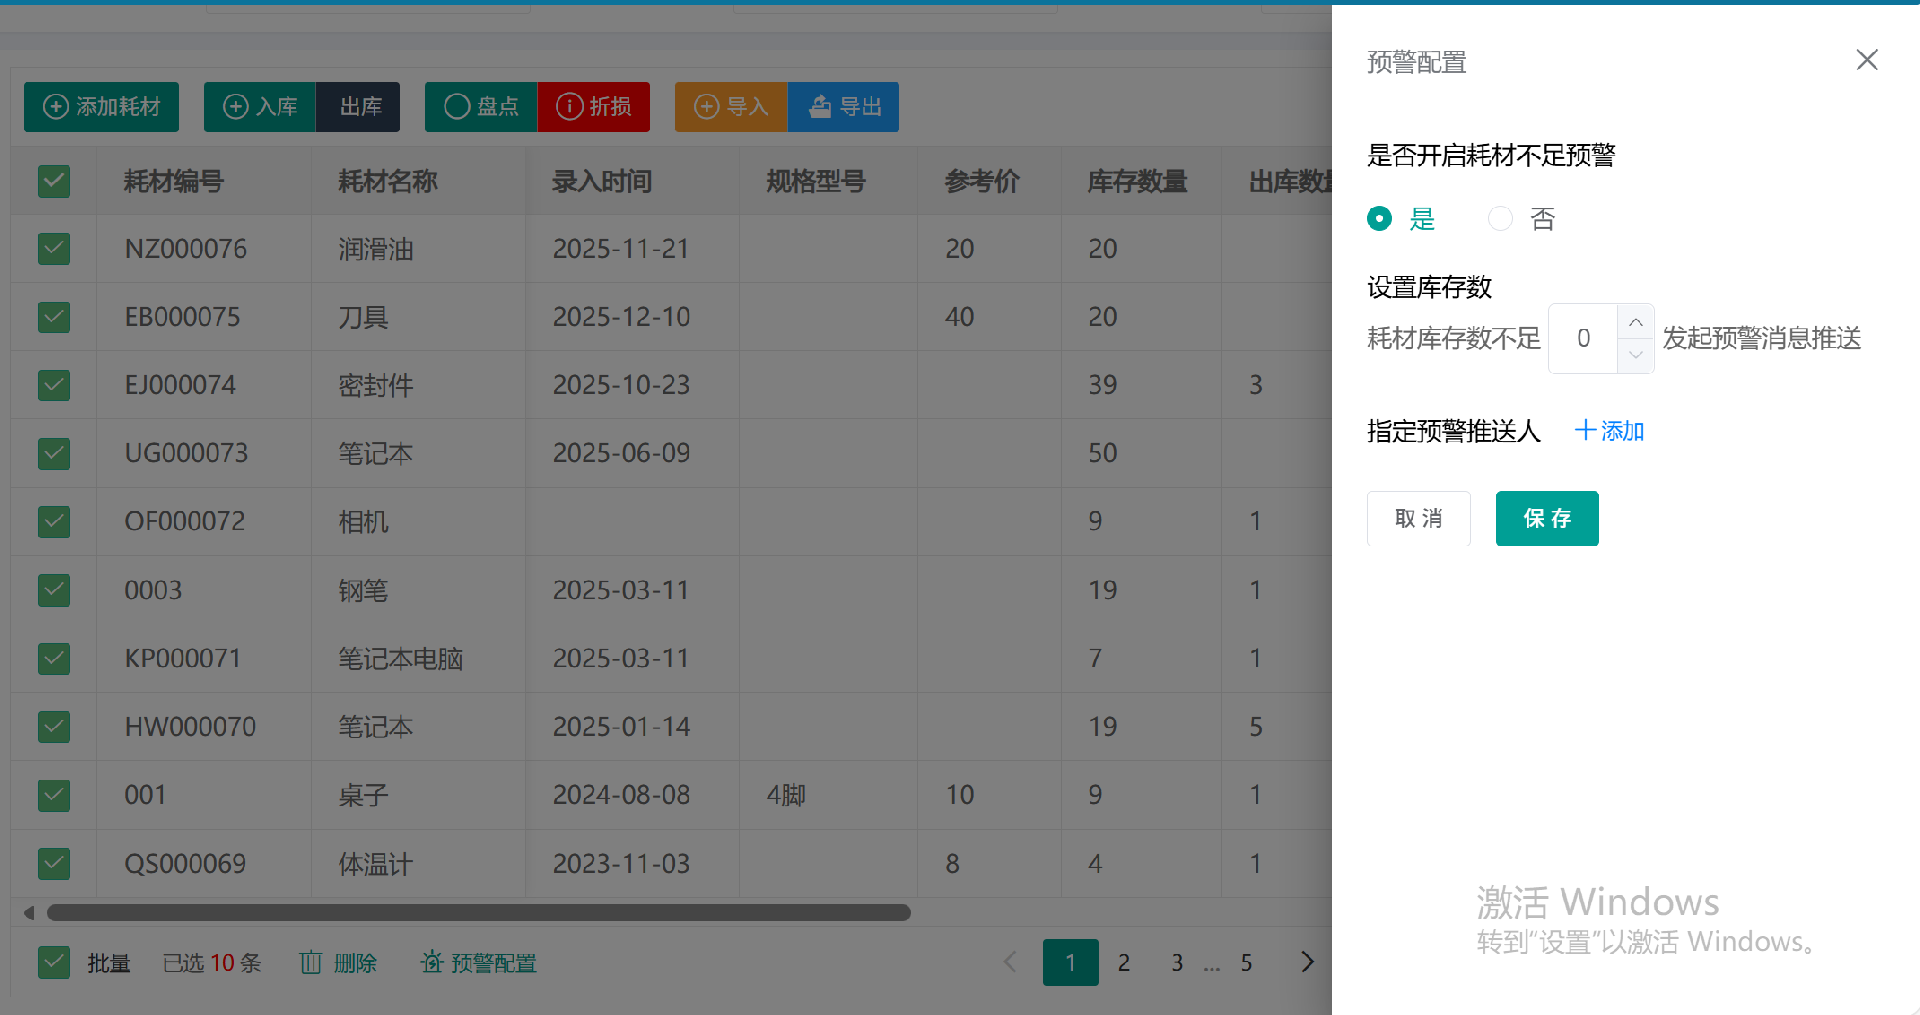Open page 3 in the pagination bar
The height and width of the screenshot is (1015, 1920).
(x=1177, y=962)
